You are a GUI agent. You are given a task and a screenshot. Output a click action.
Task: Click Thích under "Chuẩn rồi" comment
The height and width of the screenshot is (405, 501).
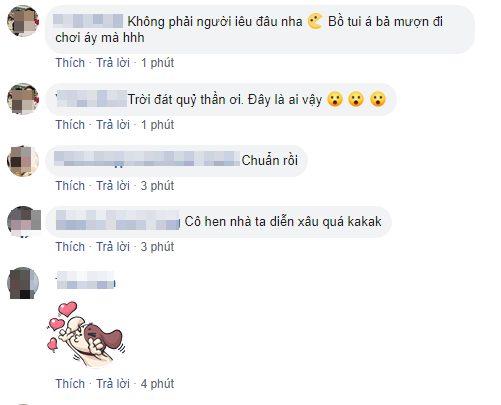point(70,186)
